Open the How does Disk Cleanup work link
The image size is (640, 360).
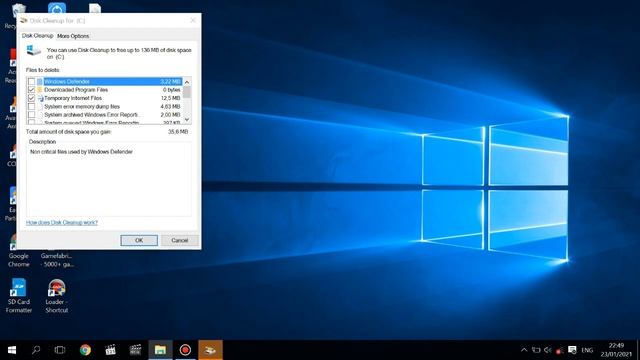point(62,222)
